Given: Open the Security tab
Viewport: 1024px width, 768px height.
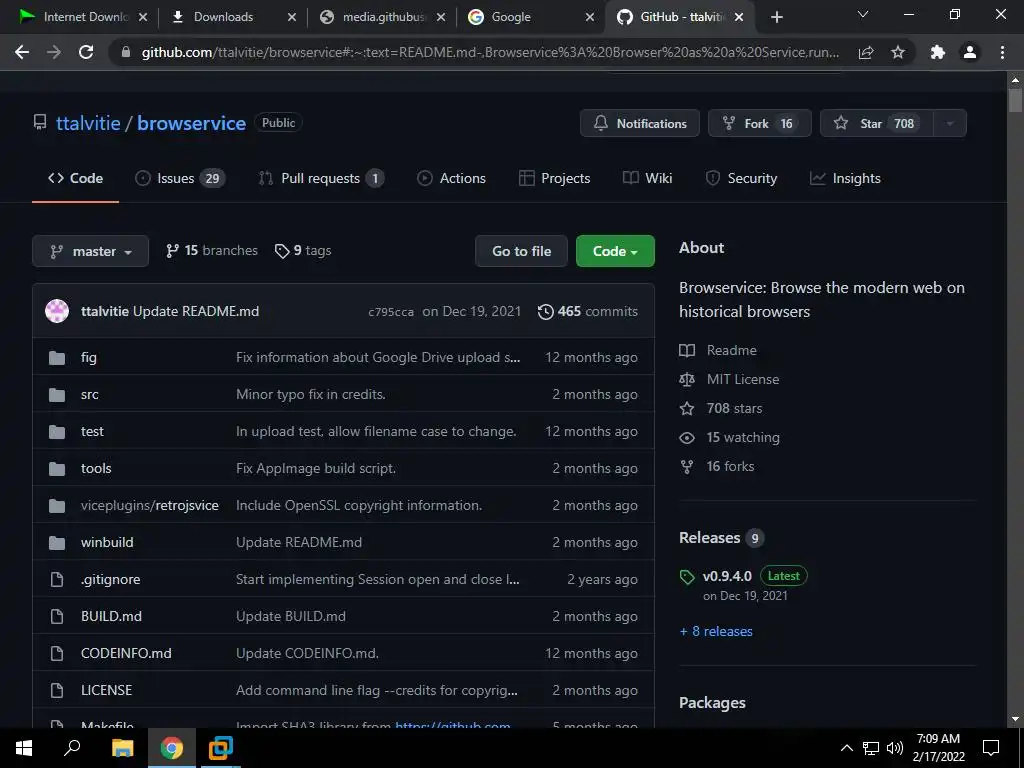Looking at the screenshot, I should coord(741,178).
